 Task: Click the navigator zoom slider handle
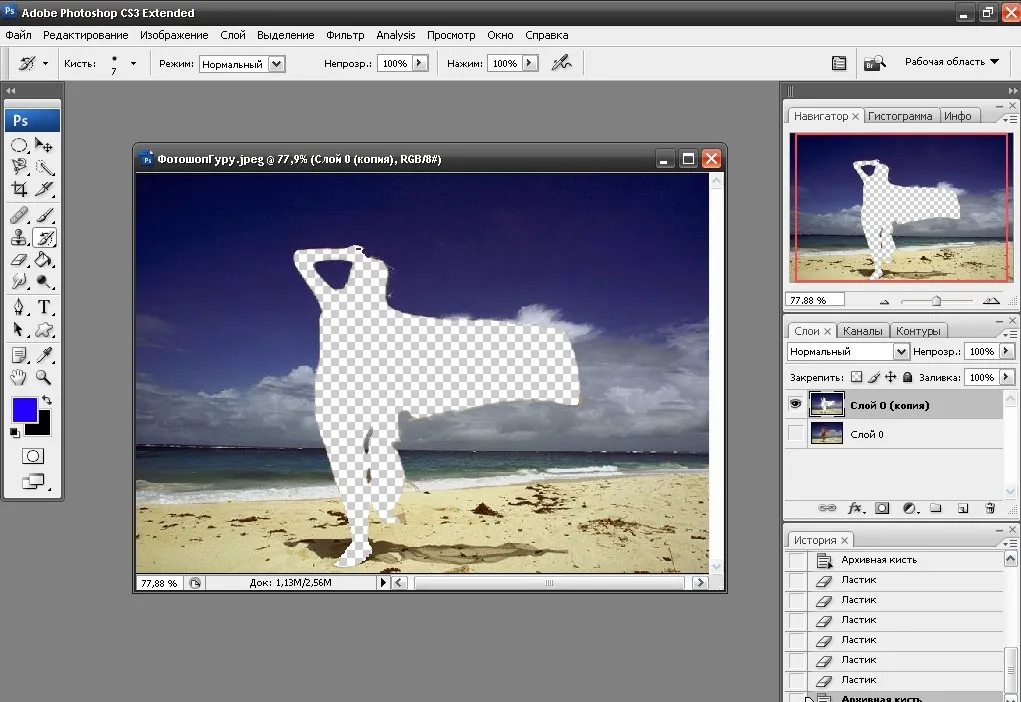tap(936, 301)
